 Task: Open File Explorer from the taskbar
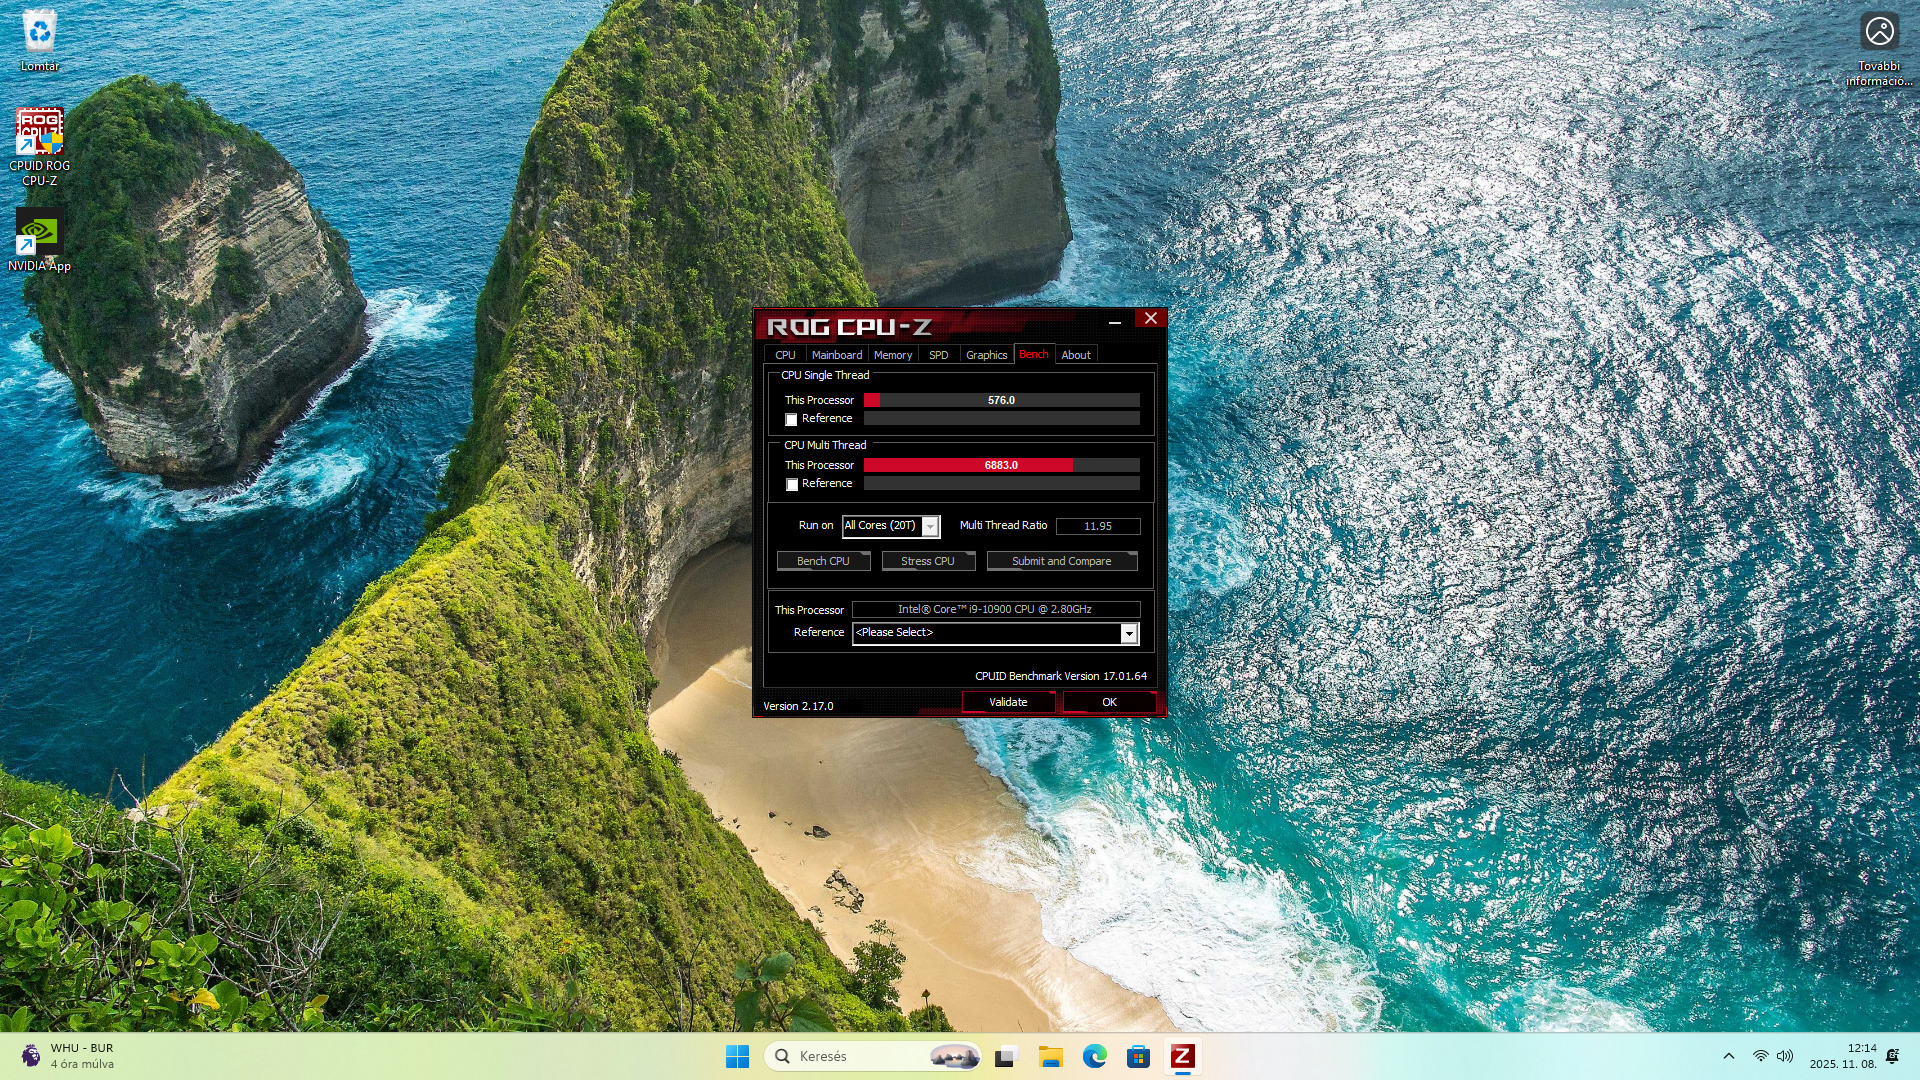1050,1056
